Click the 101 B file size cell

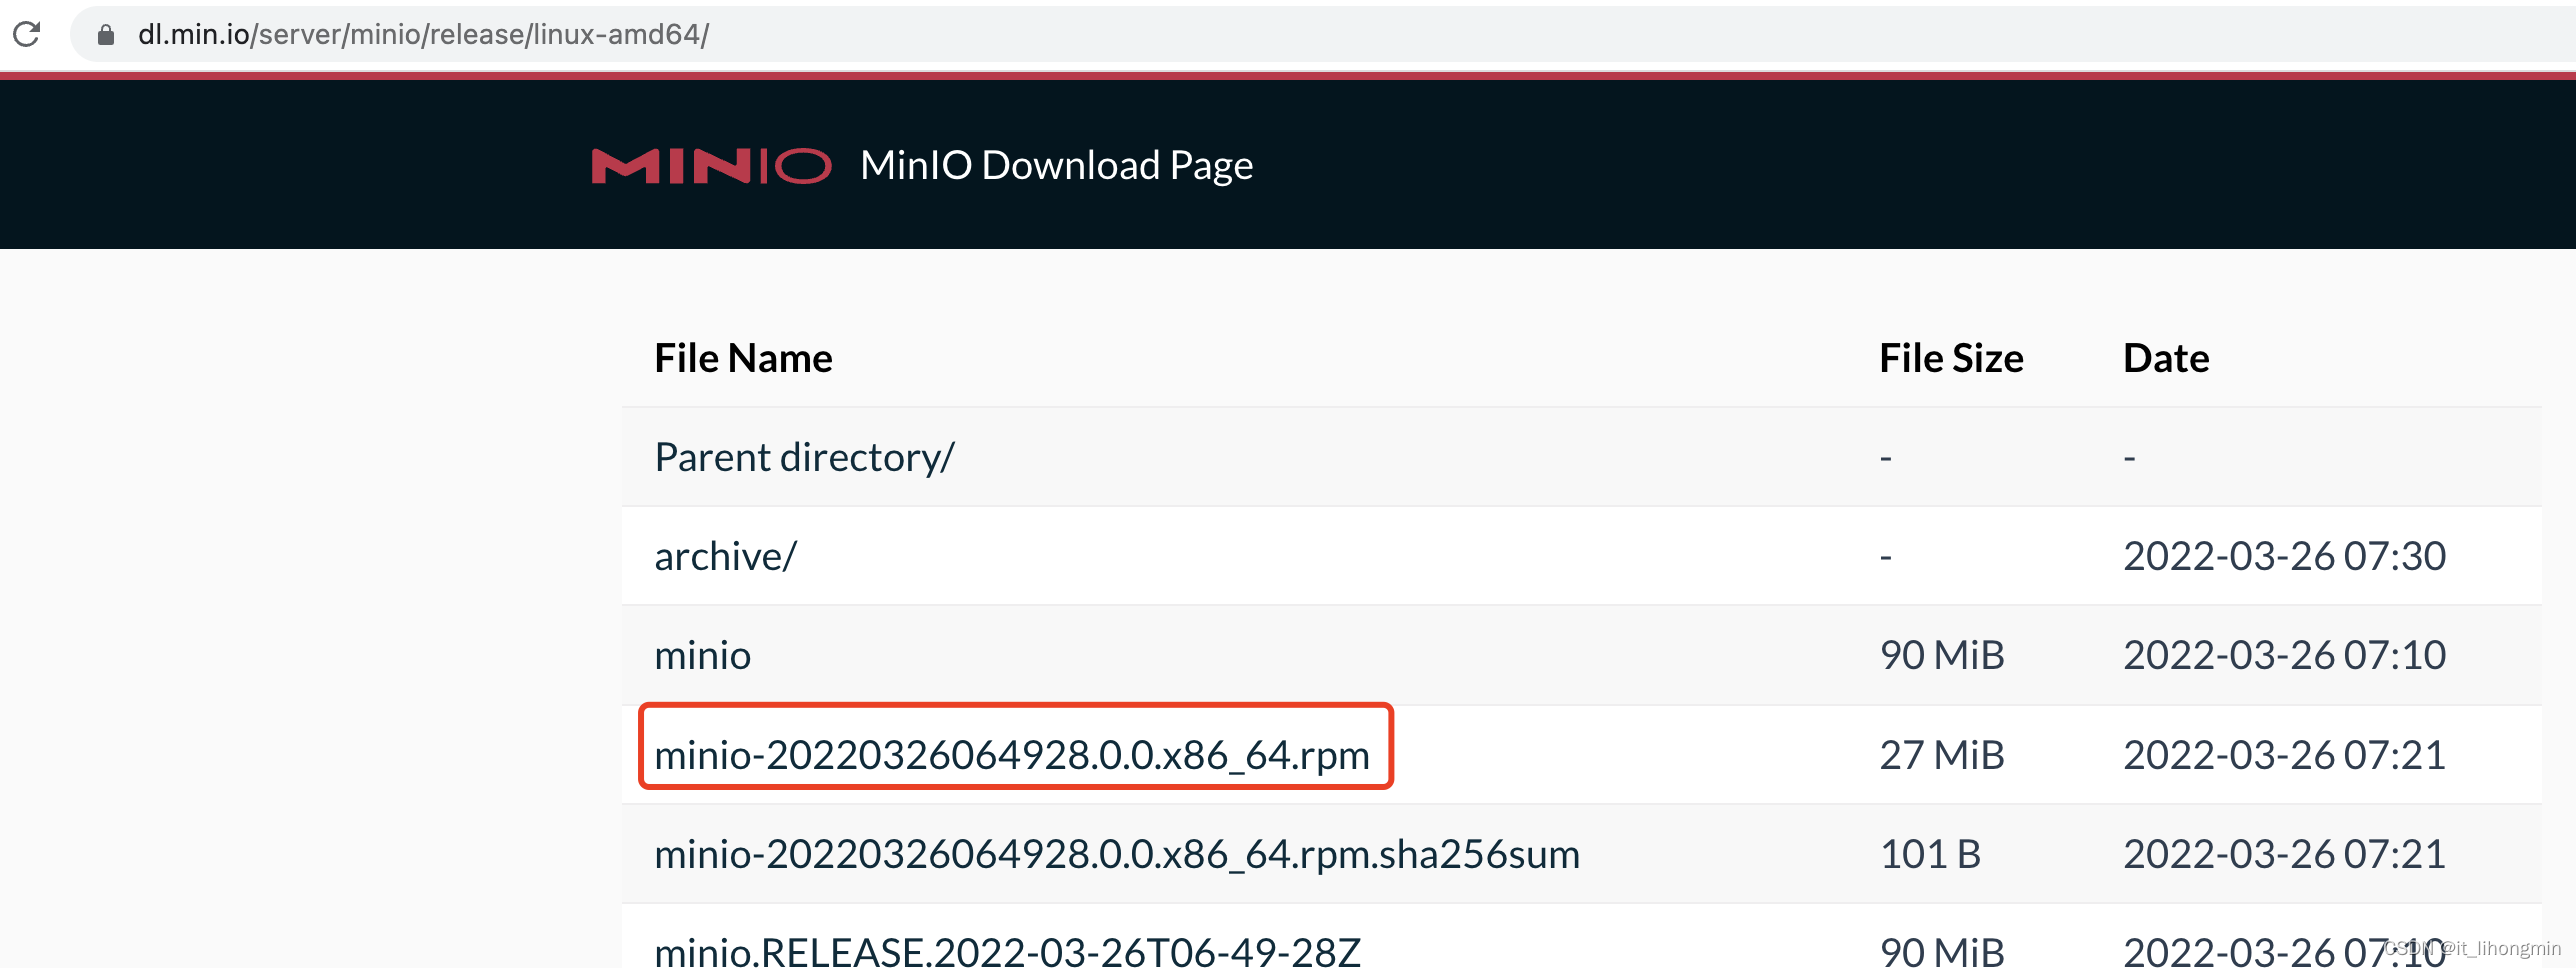1930,854
